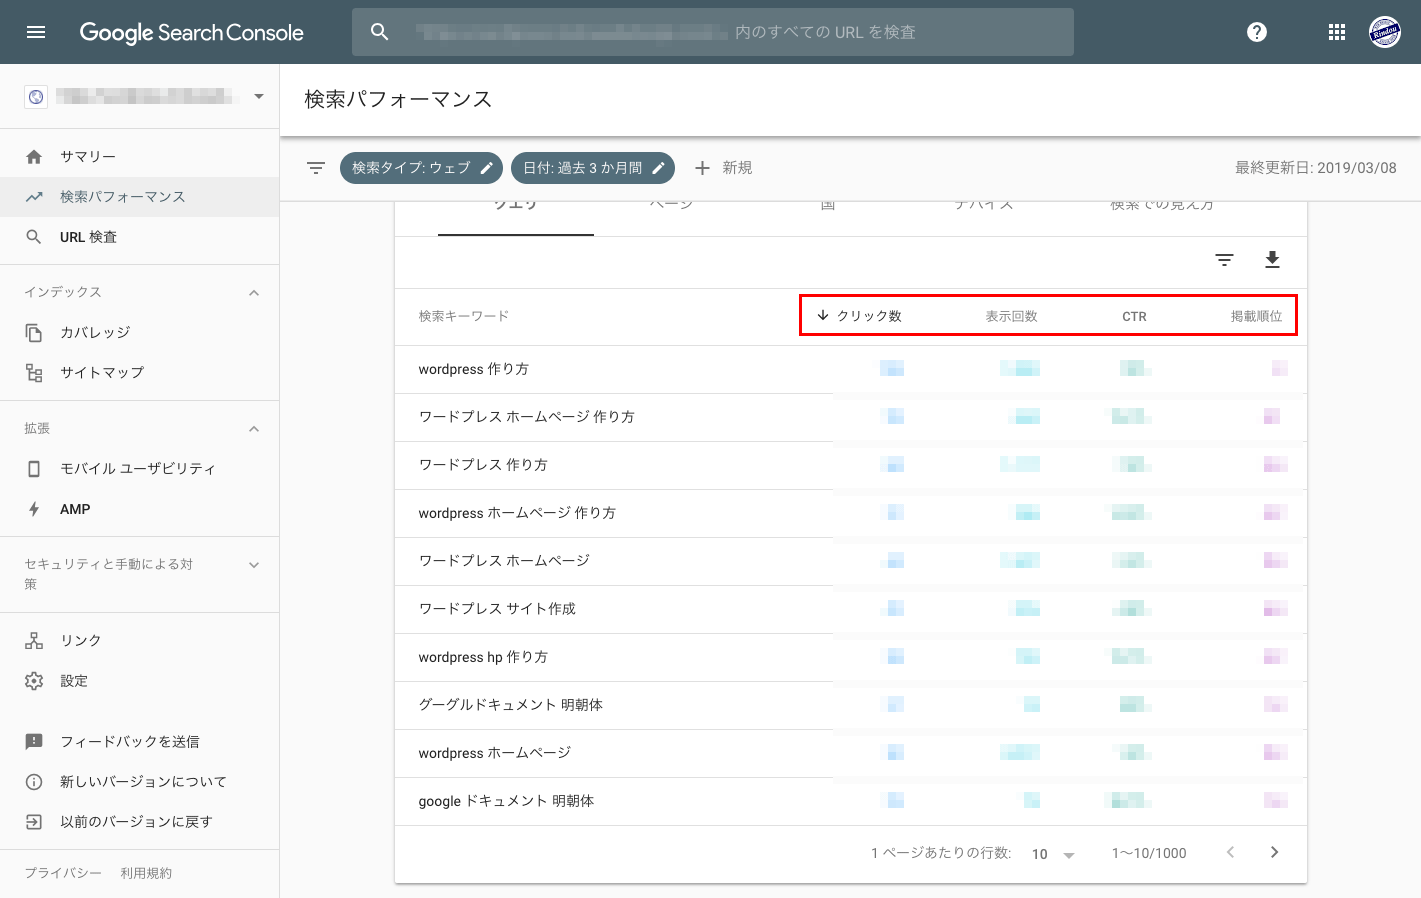Open the property selector dropdown
Viewport: 1421px width, 898px height.
[x=259, y=97]
